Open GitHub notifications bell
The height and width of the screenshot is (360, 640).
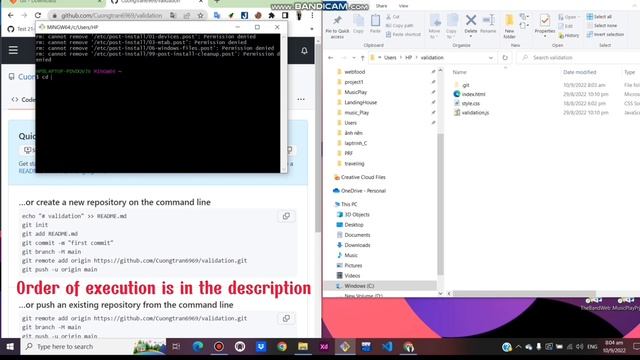pyautogui.click(x=304, y=51)
